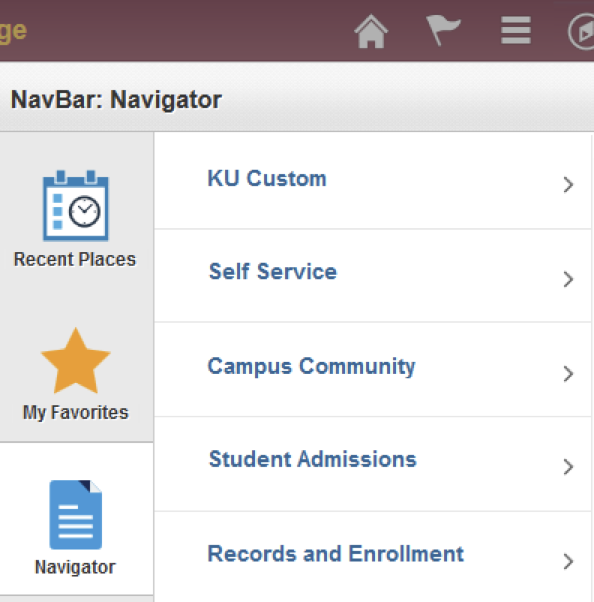
Task: Select the My Favorites star icon
Action: pos(76,361)
